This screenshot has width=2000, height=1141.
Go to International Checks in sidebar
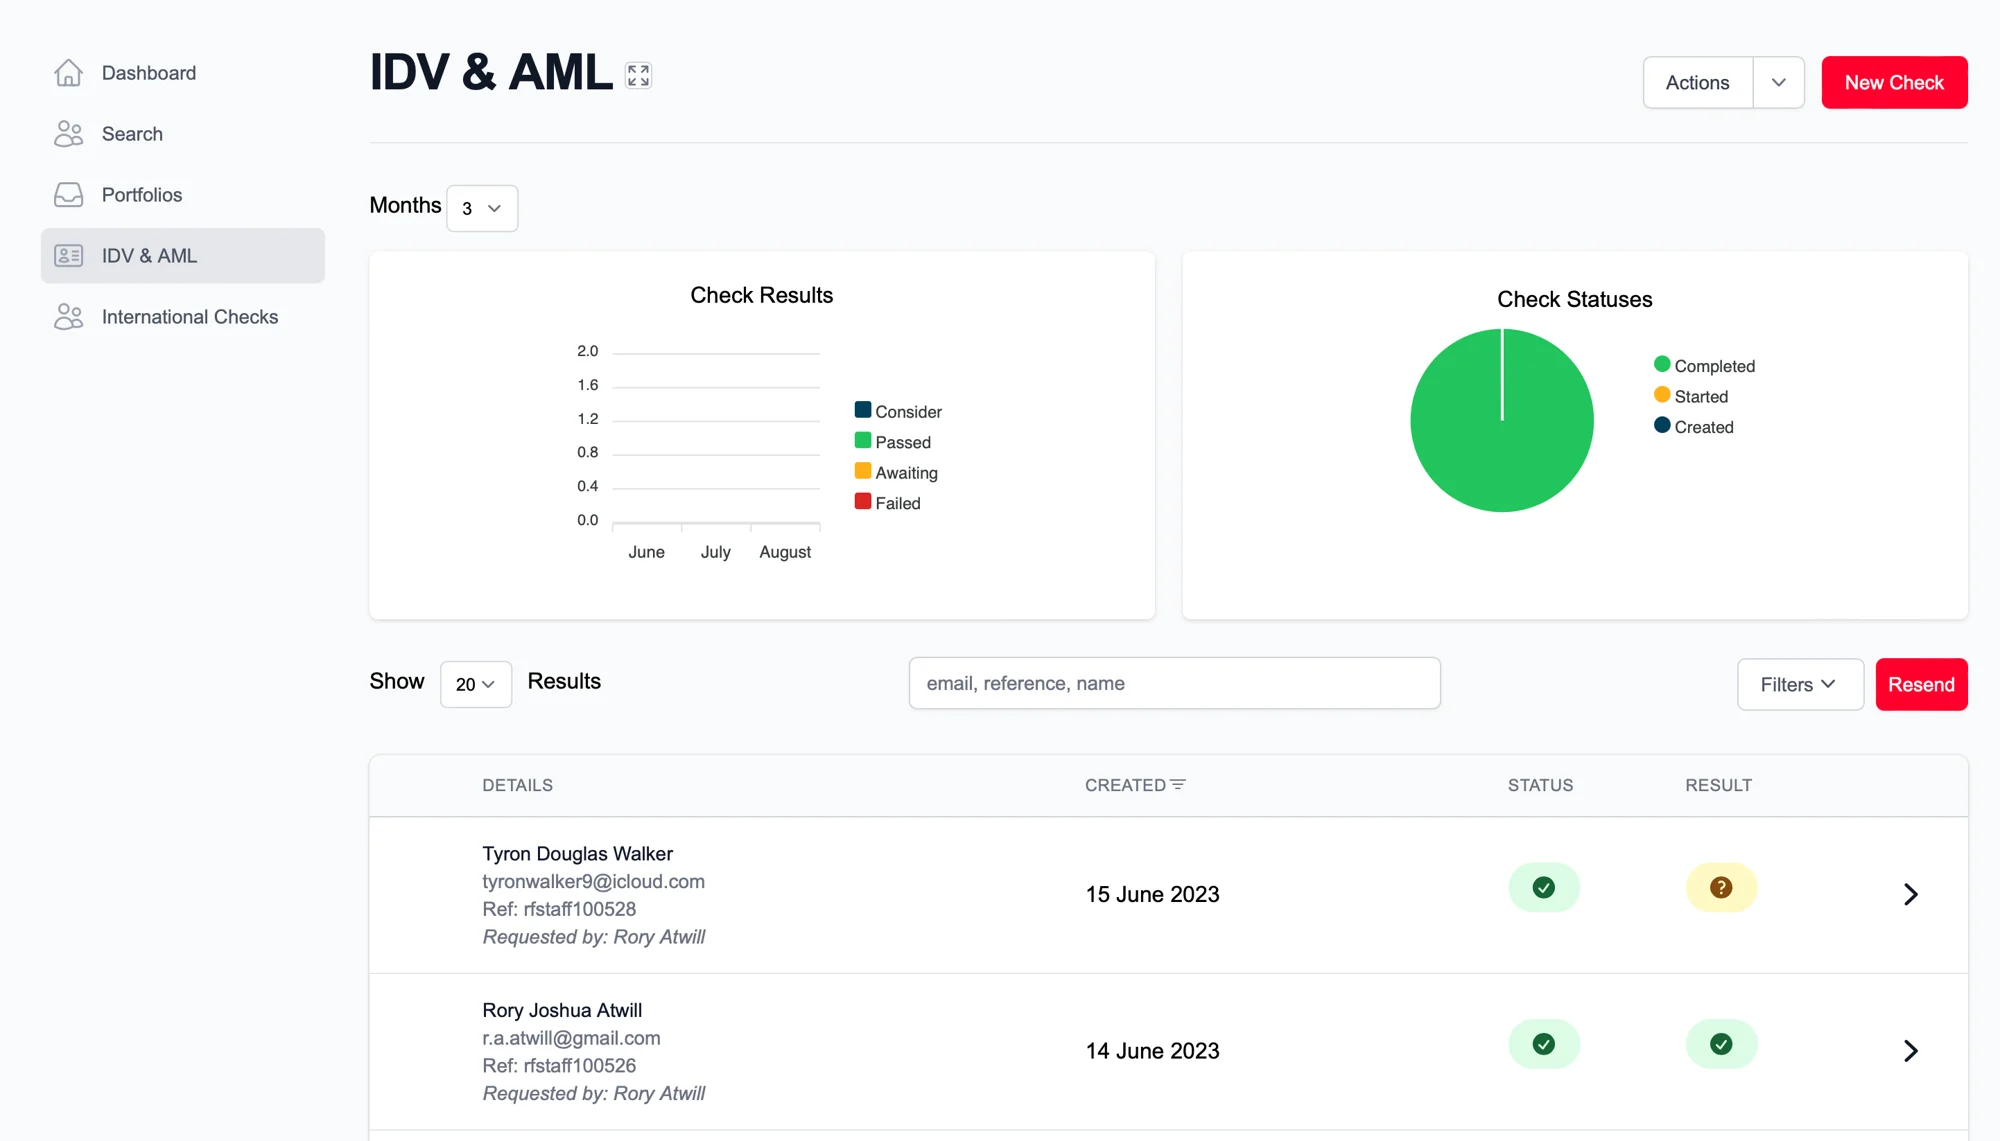click(189, 317)
